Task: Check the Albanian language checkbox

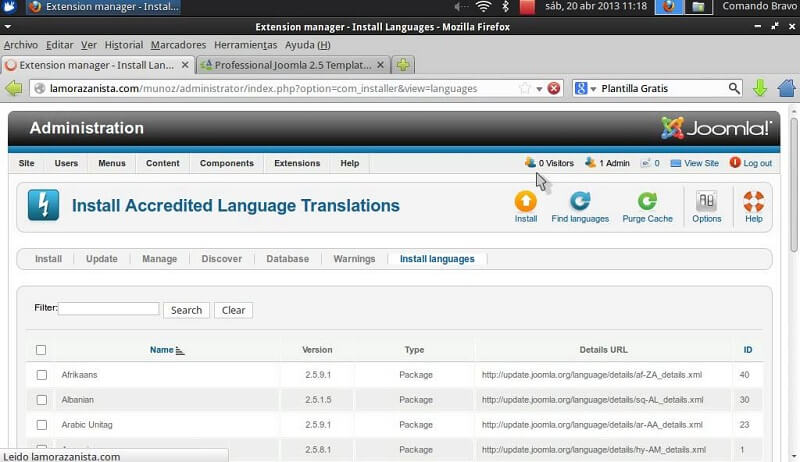Action: (x=42, y=400)
